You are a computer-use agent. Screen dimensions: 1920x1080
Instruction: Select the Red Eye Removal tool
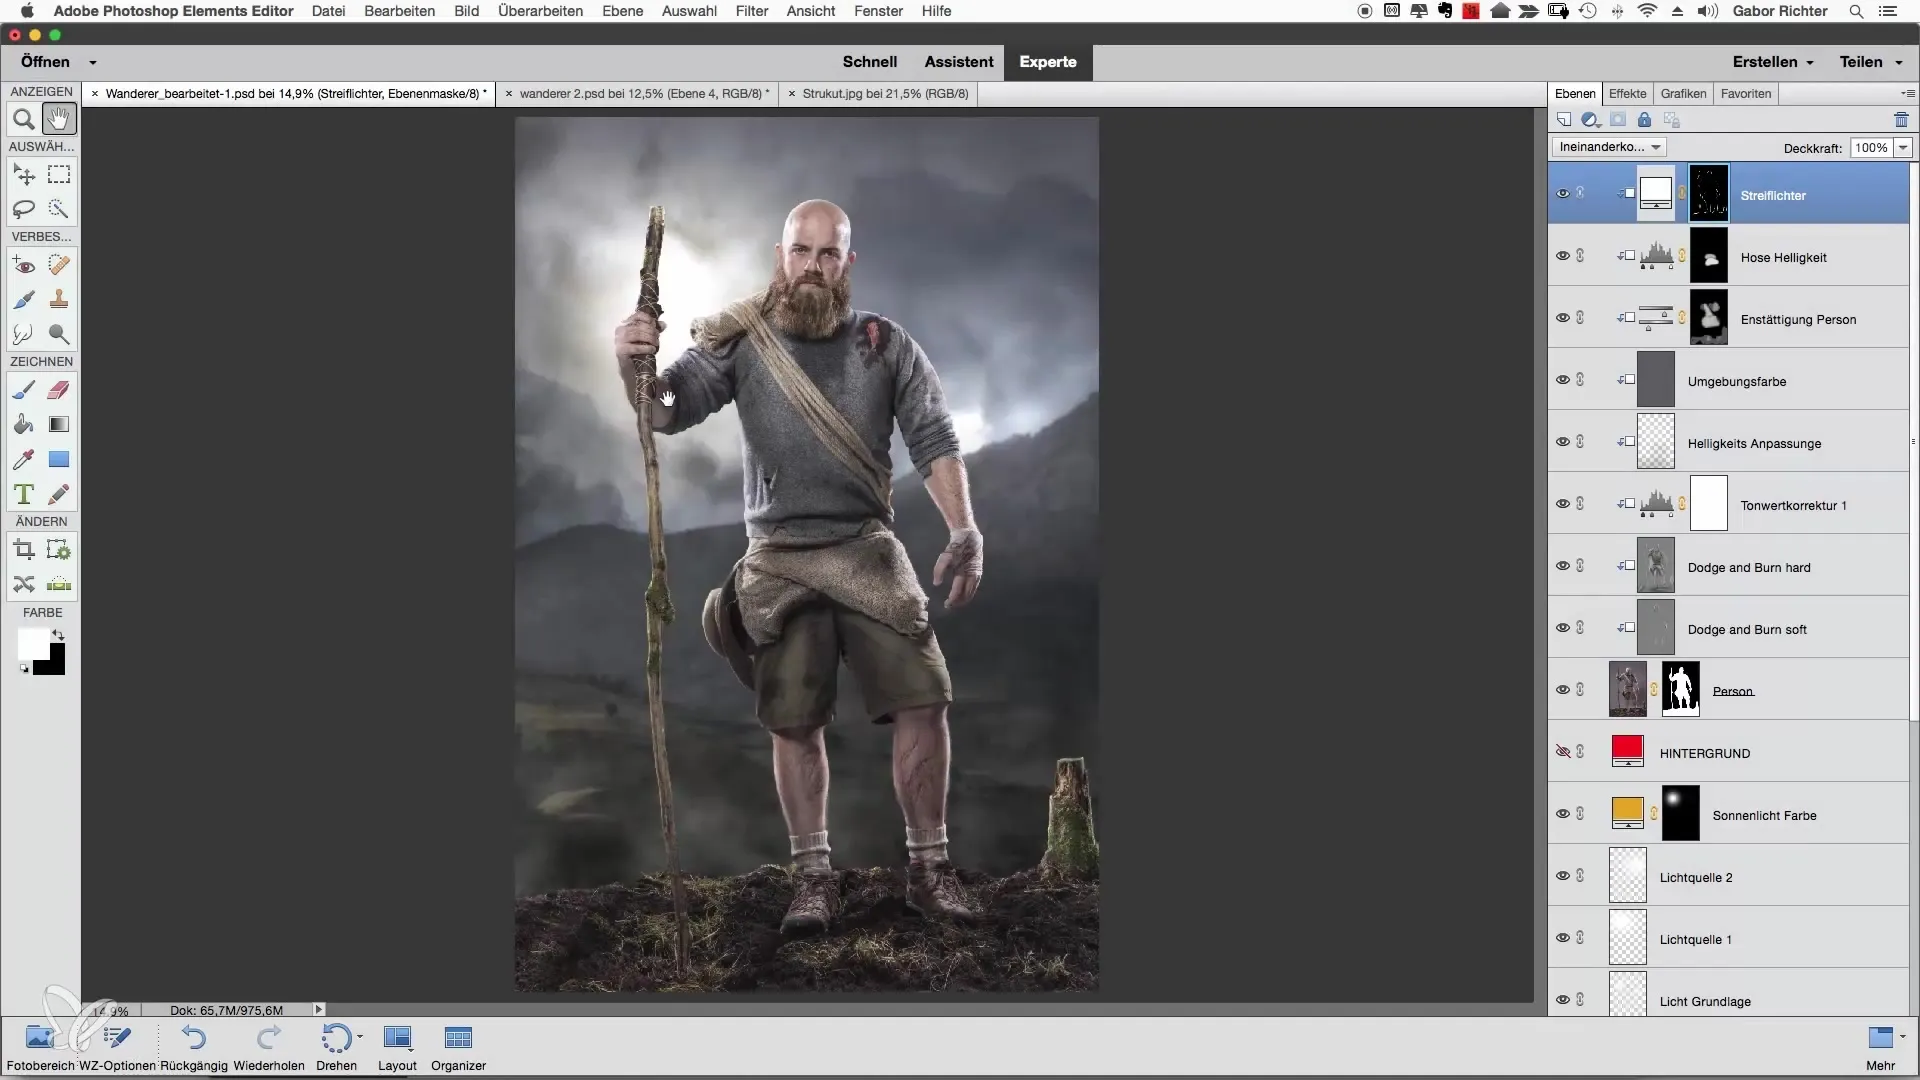coord(24,265)
